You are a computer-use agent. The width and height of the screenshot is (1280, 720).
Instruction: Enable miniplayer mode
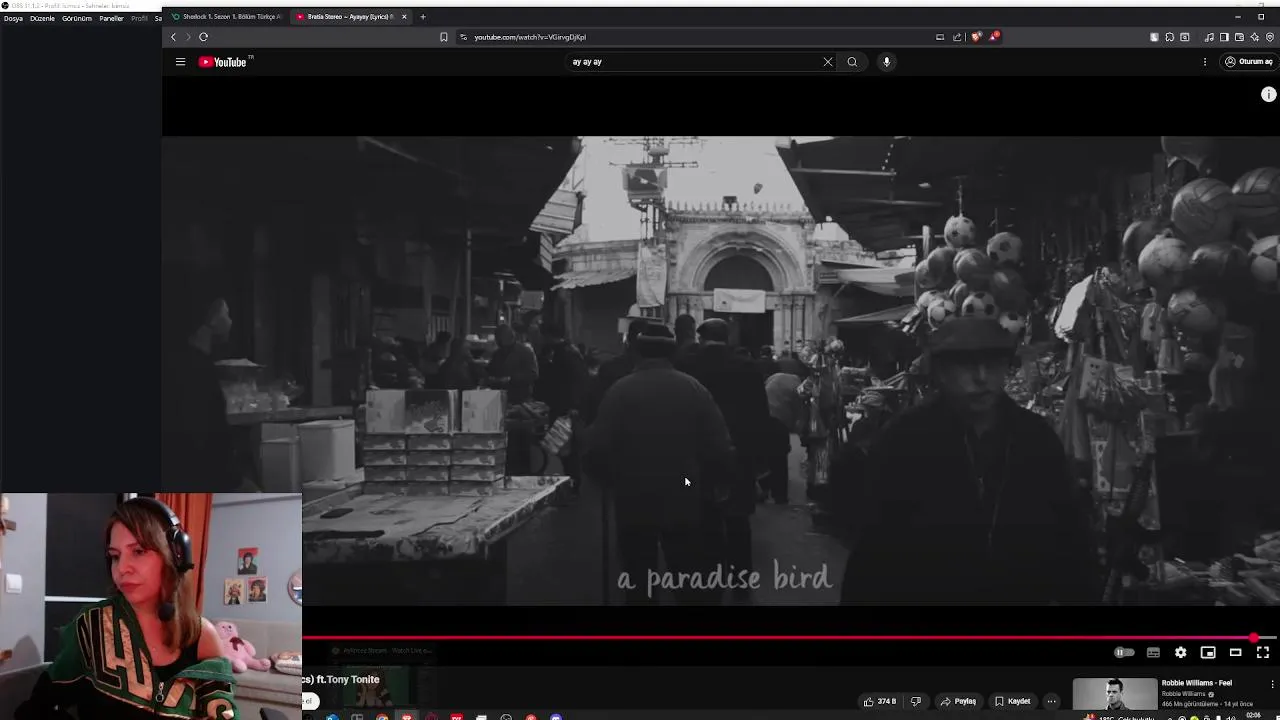coord(1208,652)
